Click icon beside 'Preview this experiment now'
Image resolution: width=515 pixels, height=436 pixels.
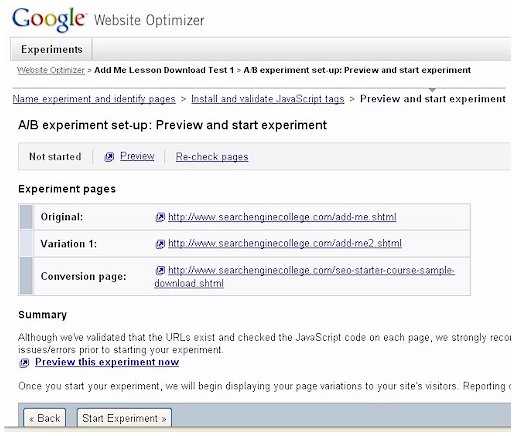(x=24, y=363)
